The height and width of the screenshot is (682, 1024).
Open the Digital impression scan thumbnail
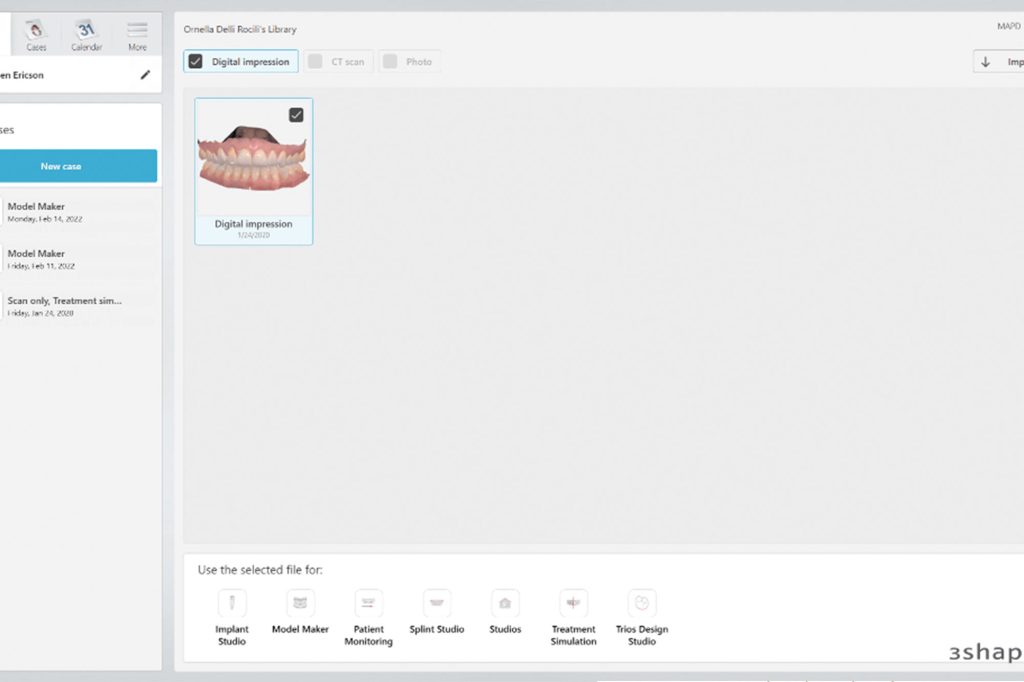tap(253, 160)
